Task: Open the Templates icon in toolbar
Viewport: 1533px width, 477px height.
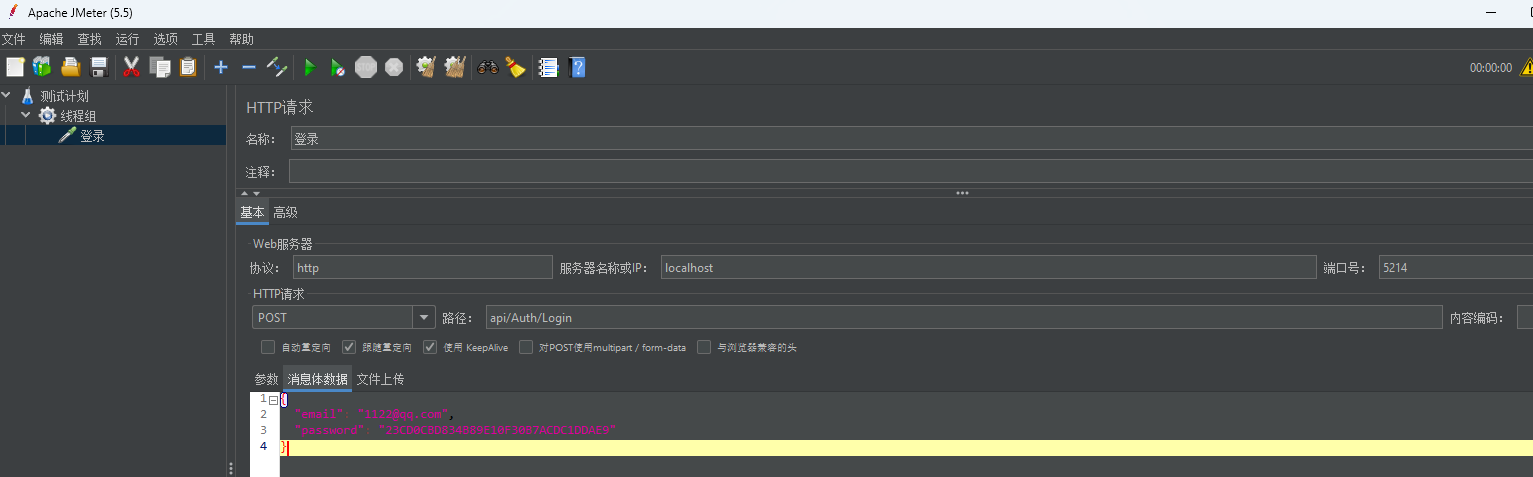Action: [42, 67]
